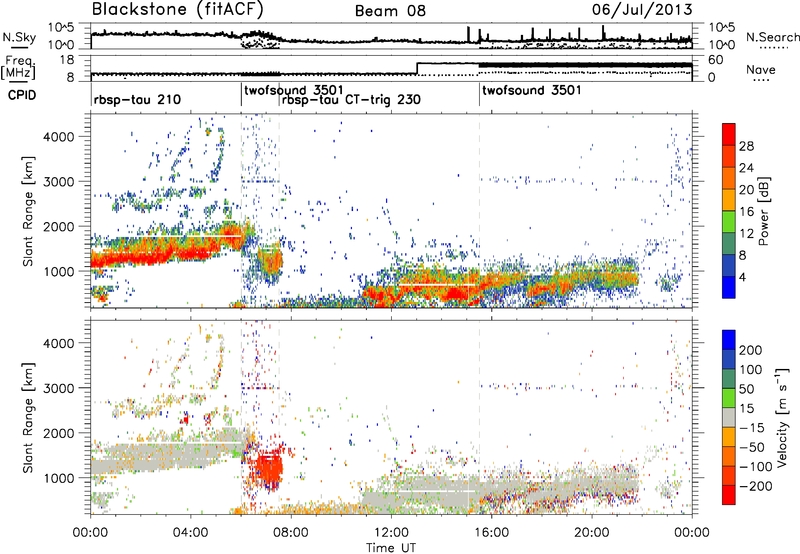This screenshot has height=554, width=800.
Task: Click the "Velocity [m s-1]" colorbar title
Action: click(x=782, y=417)
